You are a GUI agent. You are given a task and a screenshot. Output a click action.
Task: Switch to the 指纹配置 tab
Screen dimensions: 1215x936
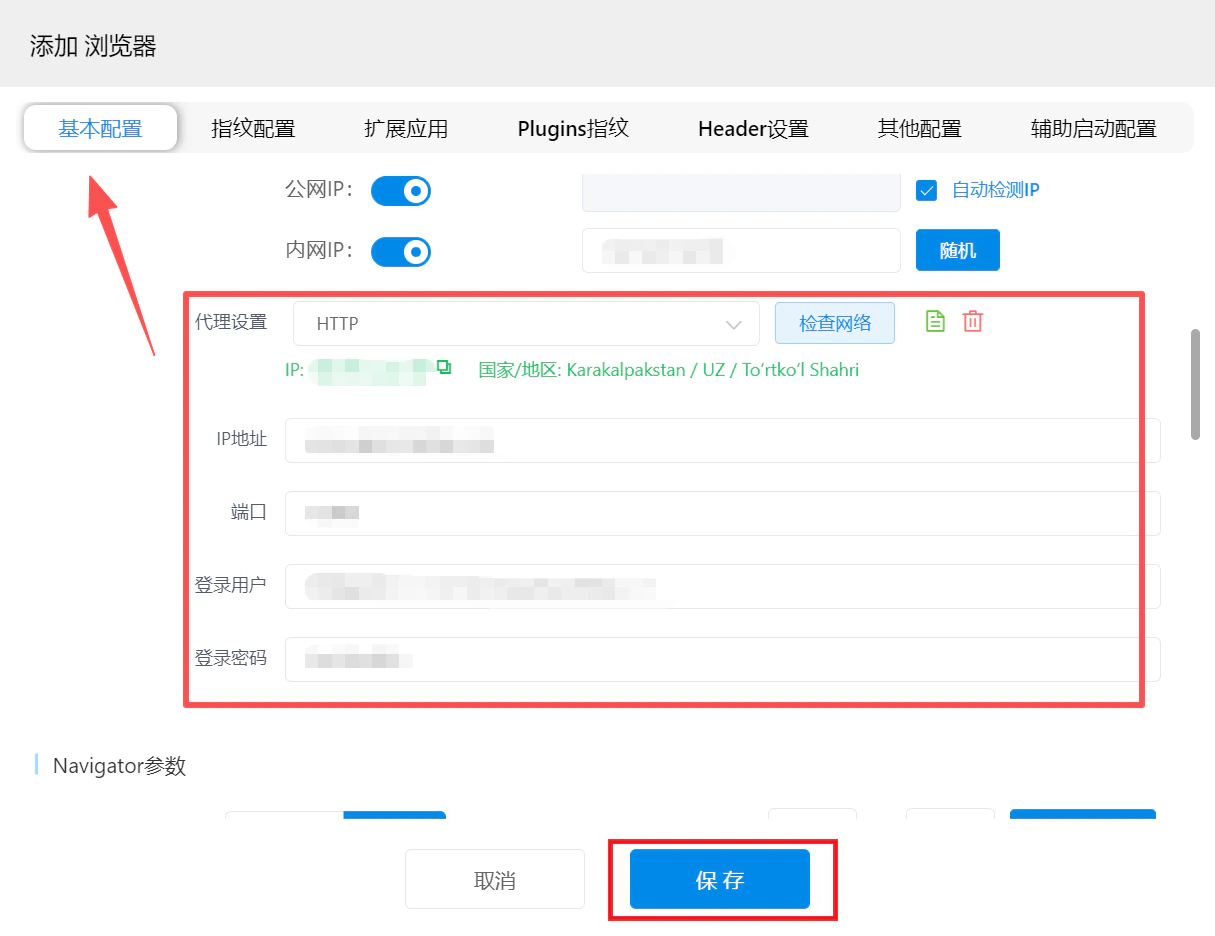252,128
